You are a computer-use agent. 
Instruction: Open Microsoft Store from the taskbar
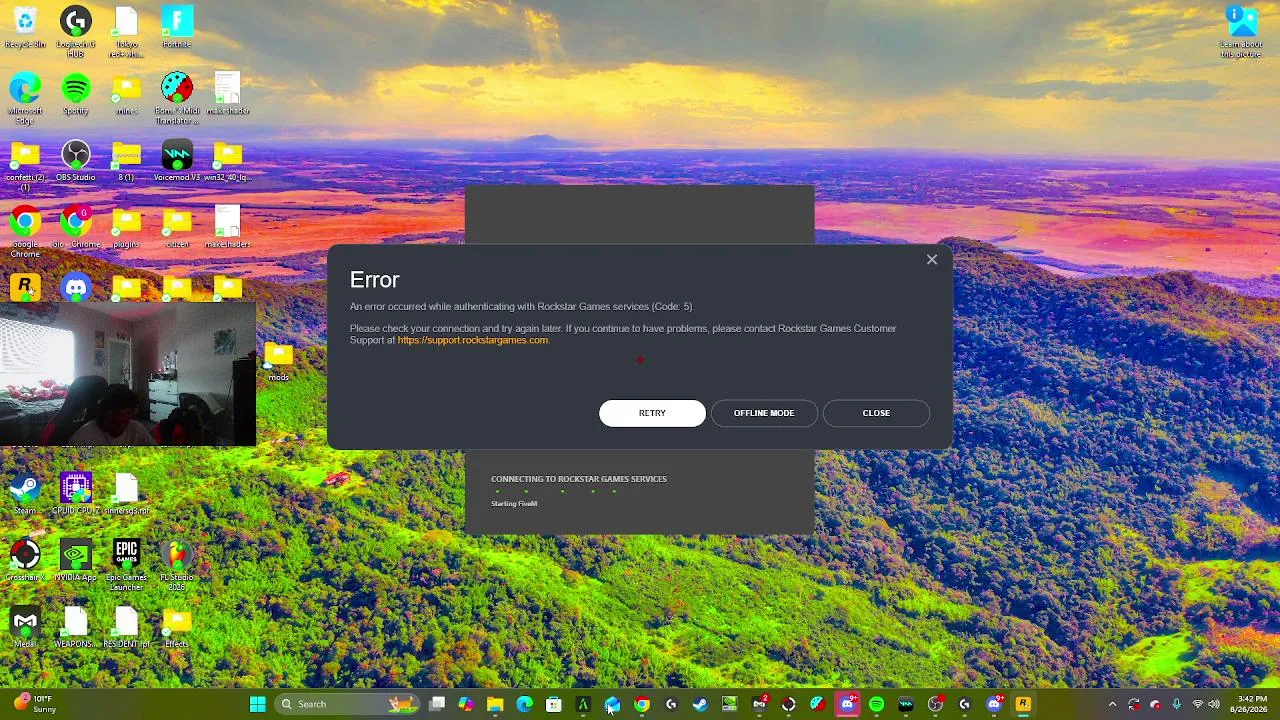click(553, 704)
